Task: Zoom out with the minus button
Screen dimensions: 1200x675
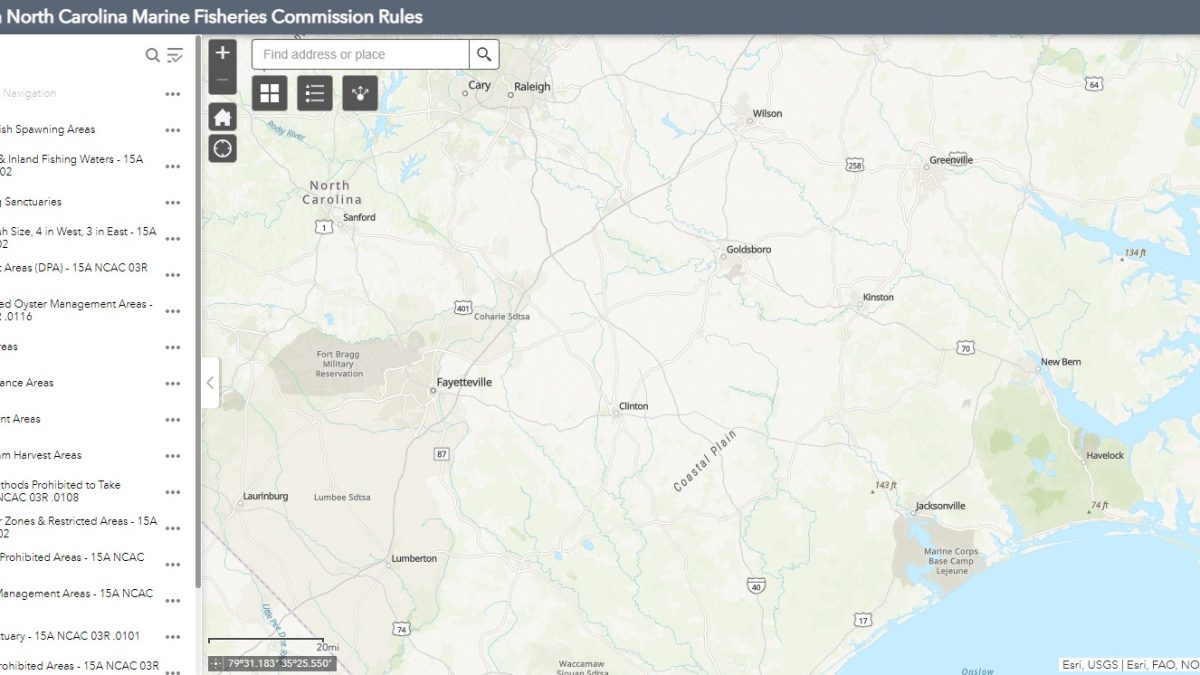Action: 222,80
